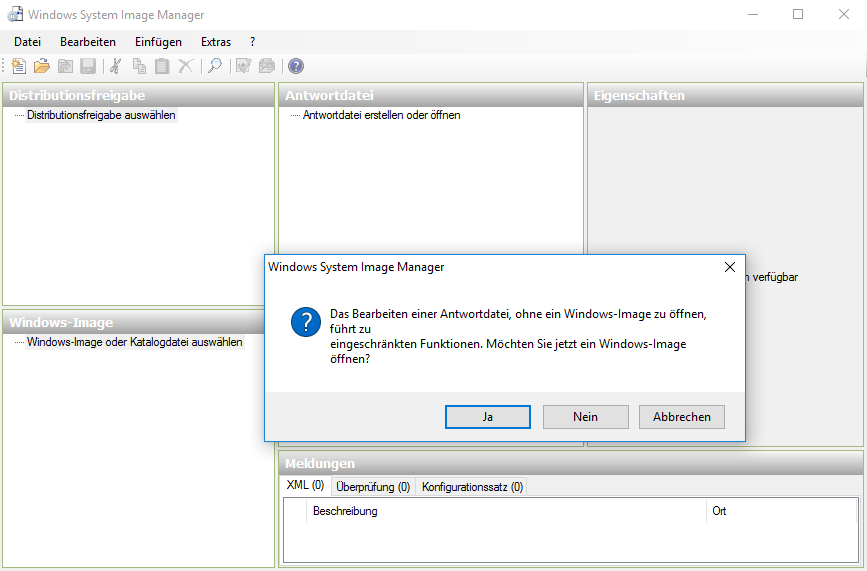This screenshot has width=867, height=571.
Task: Select 'Windows-Image oder Katalogdatei auswählen' item
Action: 134,342
